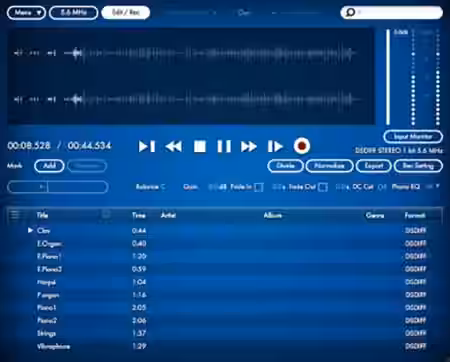The image size is (450, 362).
Task: Click the Divide button
Action: 285,166
